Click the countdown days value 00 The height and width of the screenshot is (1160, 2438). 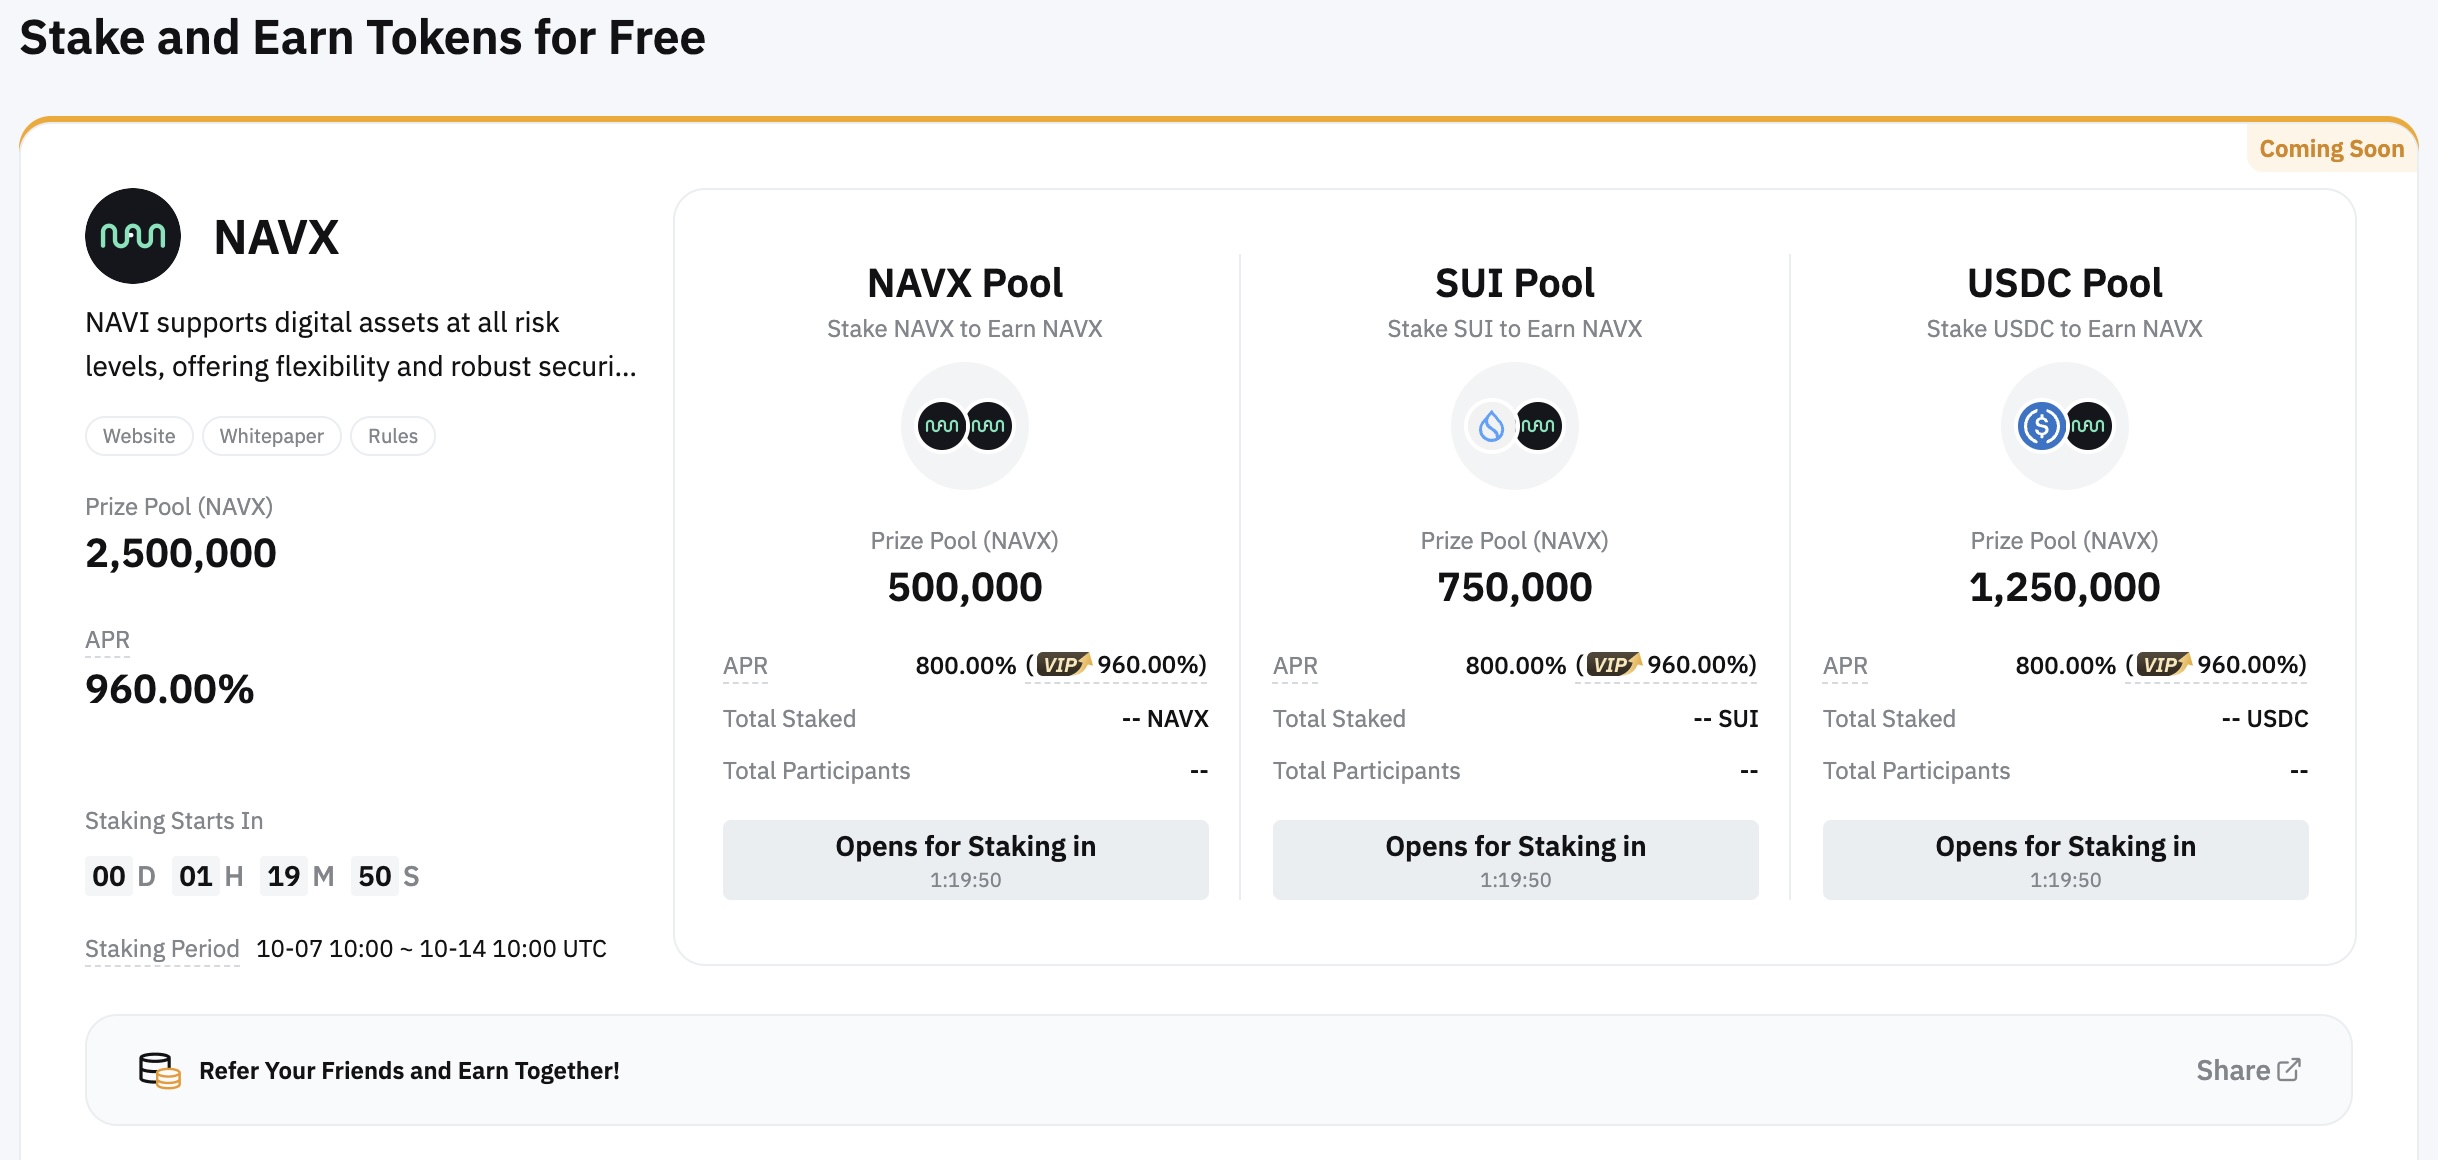pyautogui.click(x=109, y=877)
